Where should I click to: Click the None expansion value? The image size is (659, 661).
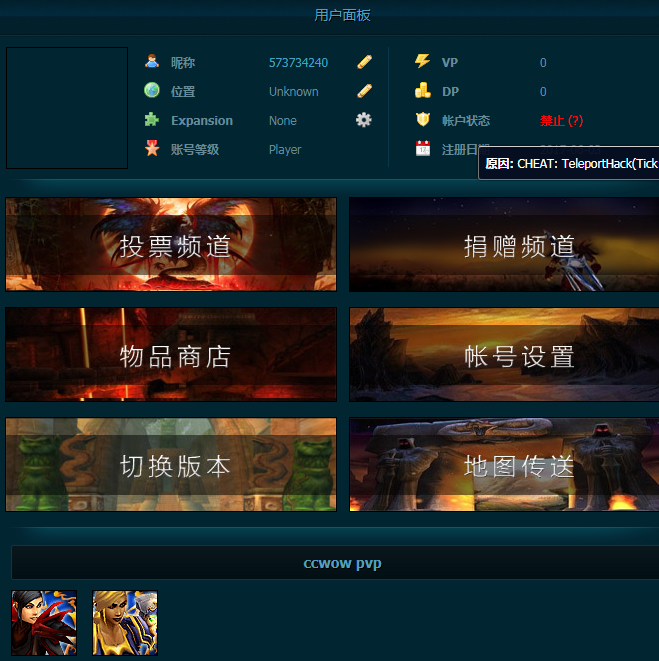coord(282,121)
